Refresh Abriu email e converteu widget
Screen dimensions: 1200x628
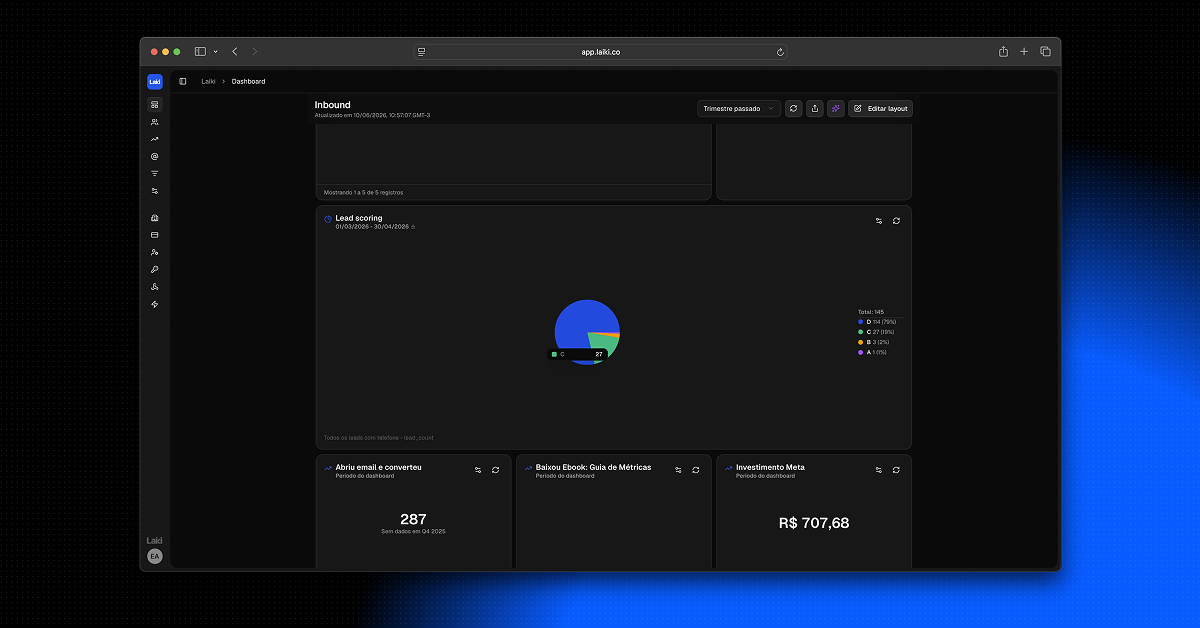[x=495, y=469]
